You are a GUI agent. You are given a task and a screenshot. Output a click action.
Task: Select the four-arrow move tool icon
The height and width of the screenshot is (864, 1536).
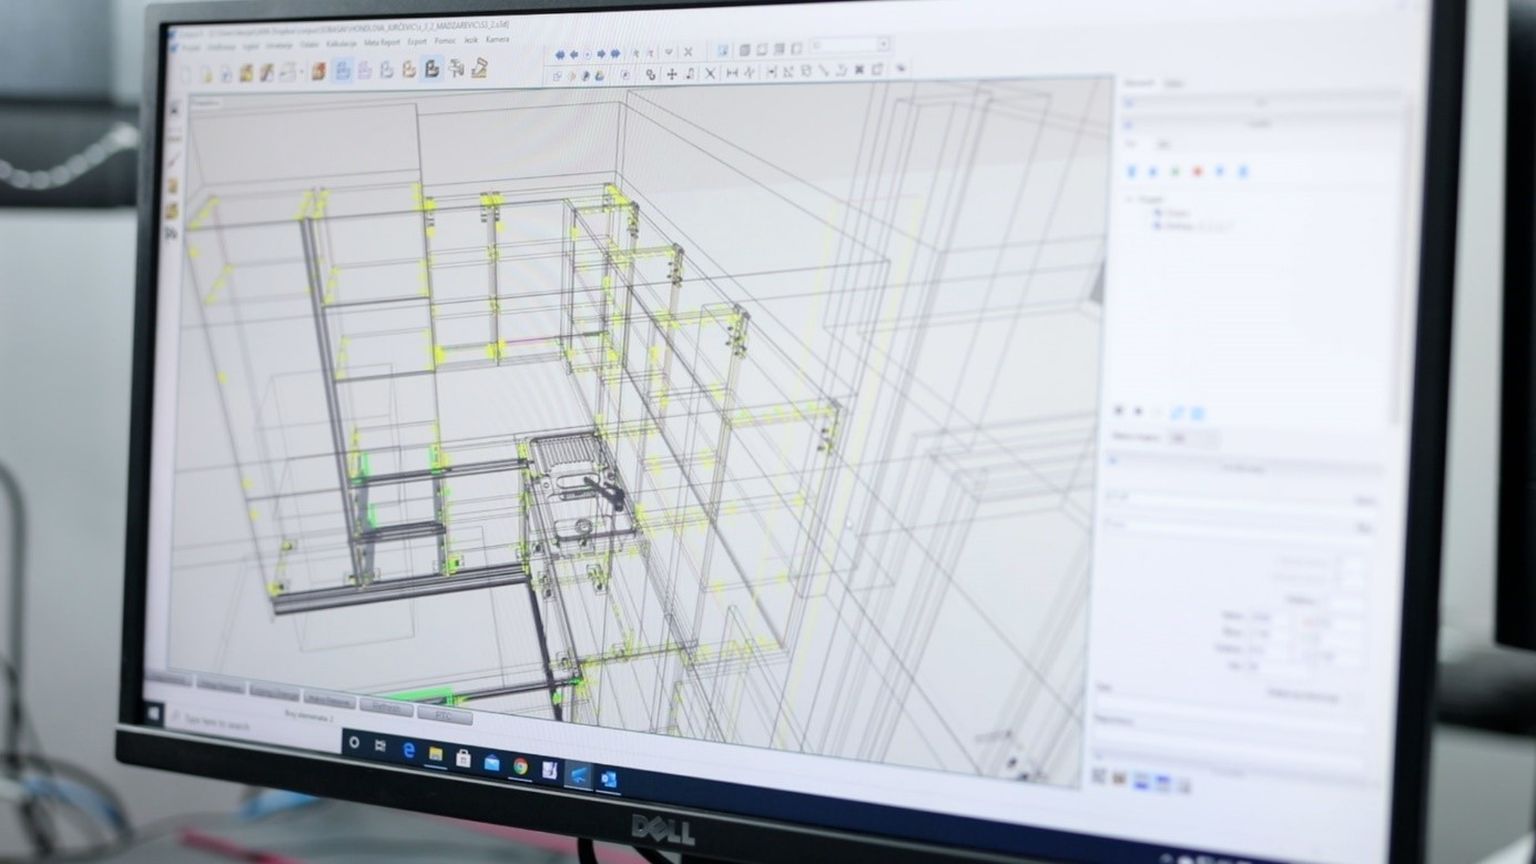click(x=671, y=74)
